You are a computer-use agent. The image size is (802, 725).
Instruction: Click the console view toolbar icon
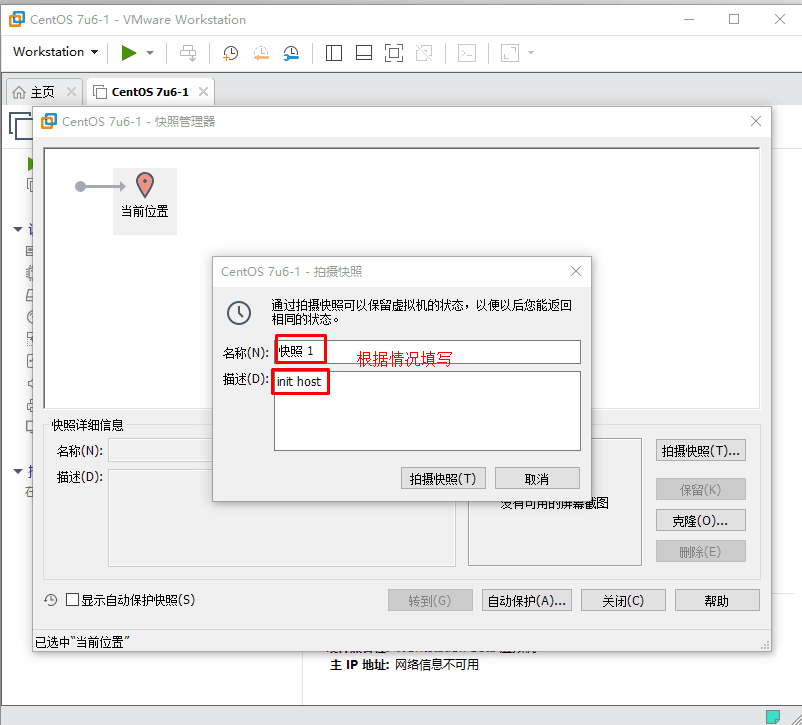[x=467, y=53]
